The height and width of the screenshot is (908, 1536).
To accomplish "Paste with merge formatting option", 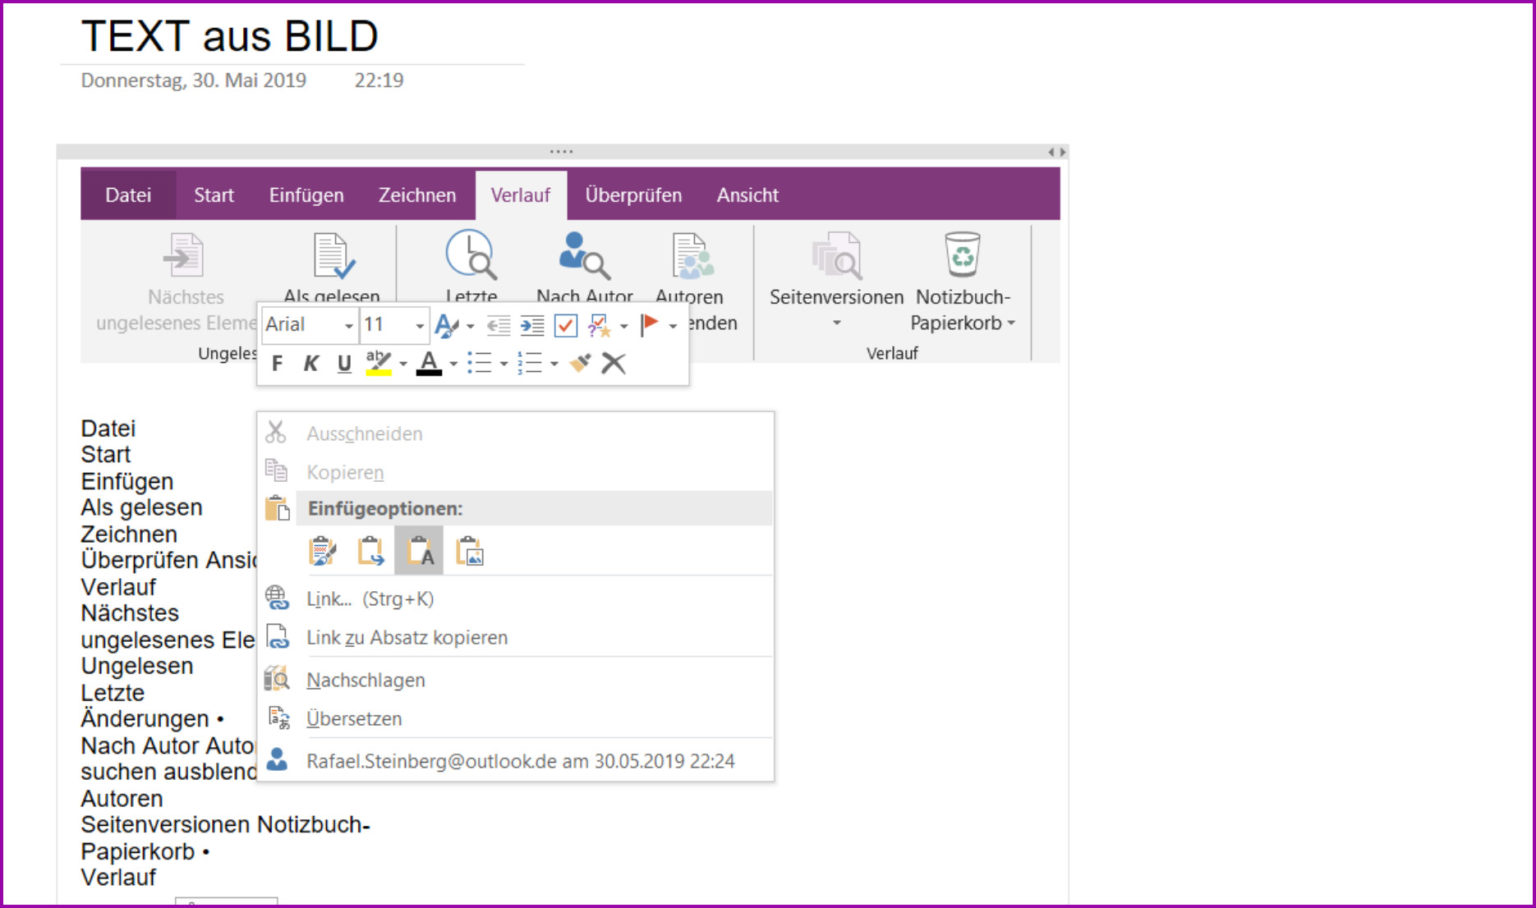I will coord(371,551).
